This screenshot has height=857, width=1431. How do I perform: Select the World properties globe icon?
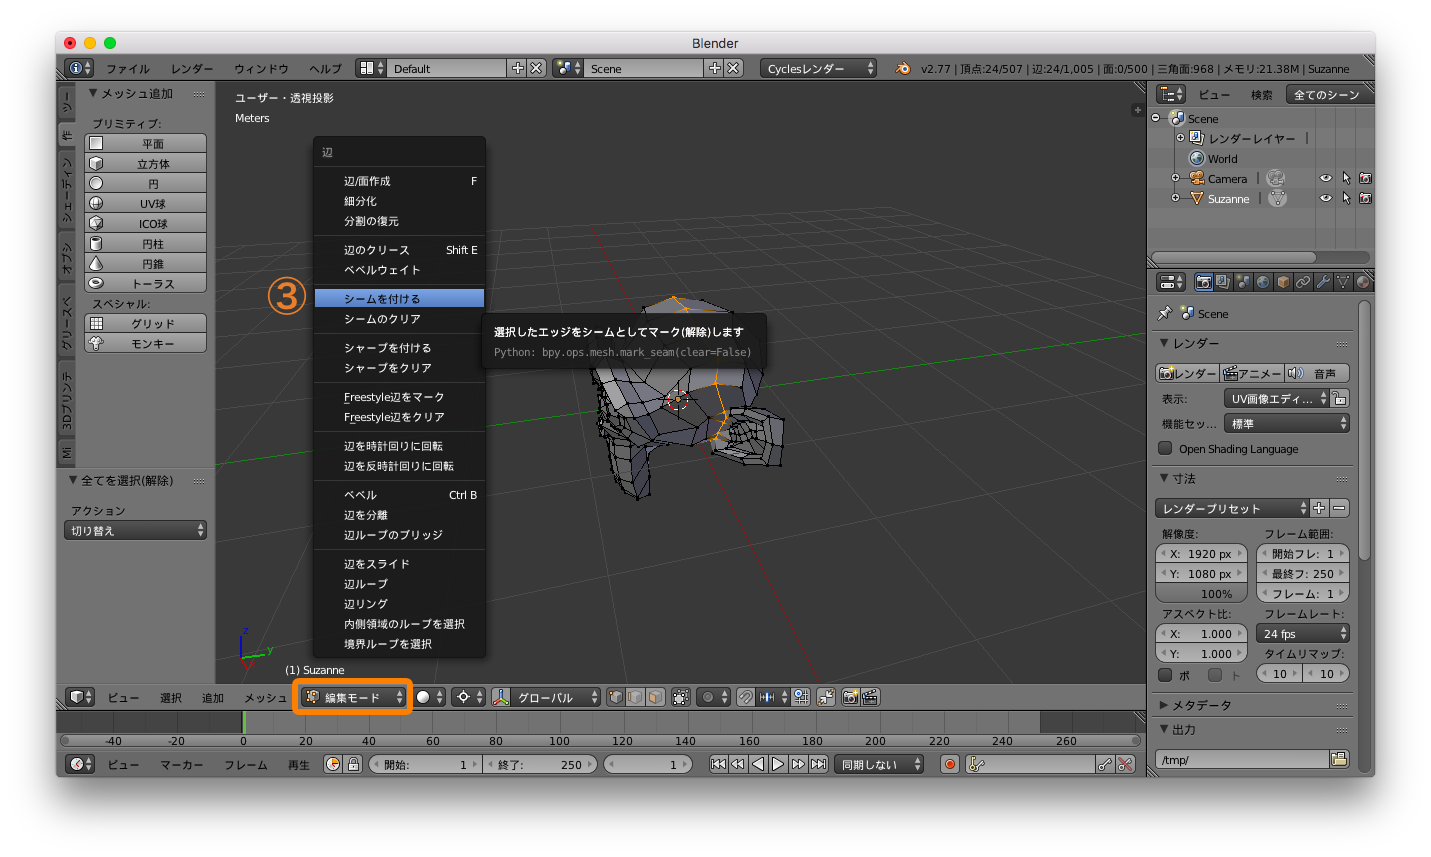click(1263, 281)
